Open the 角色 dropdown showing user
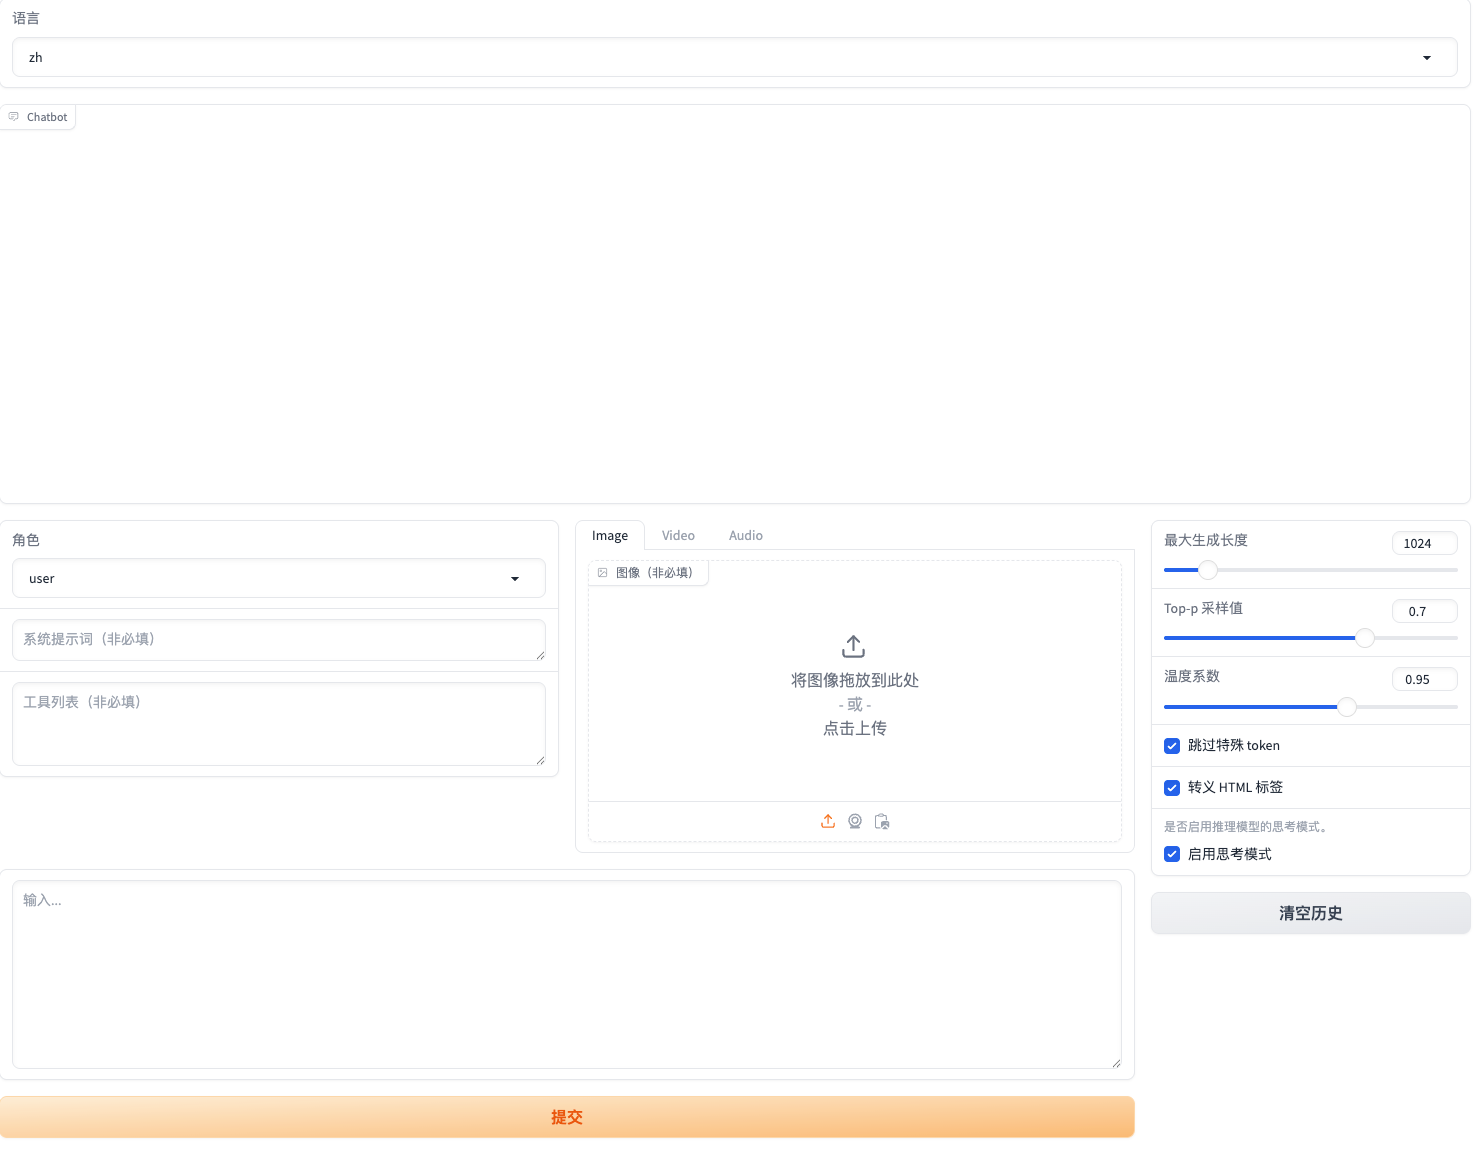 pyautogui.click(x=279, y=578)
